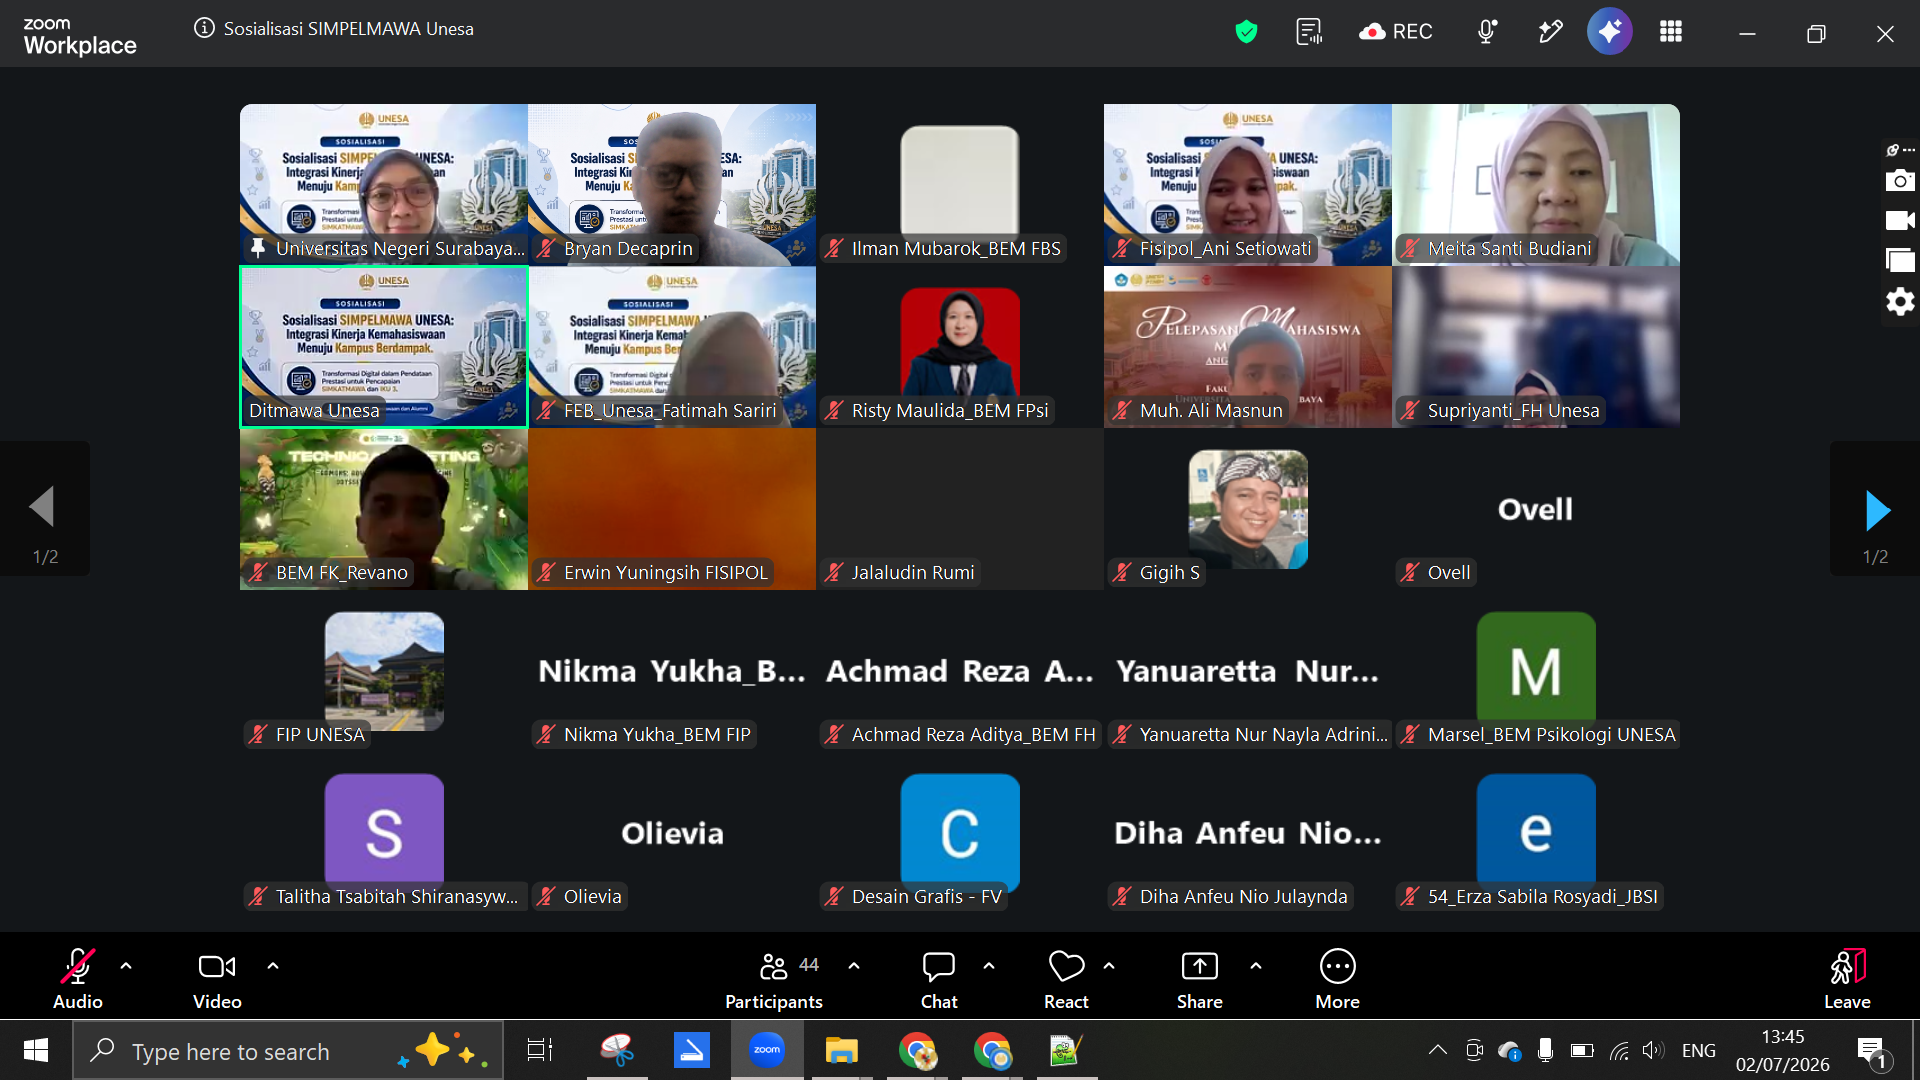Open the meeting information icon

204,28
